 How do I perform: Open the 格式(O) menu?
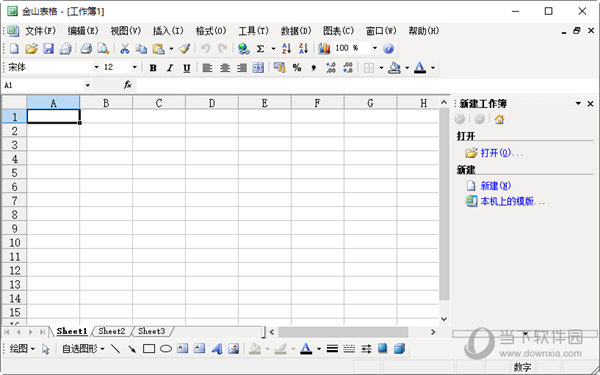pos(211,31)
